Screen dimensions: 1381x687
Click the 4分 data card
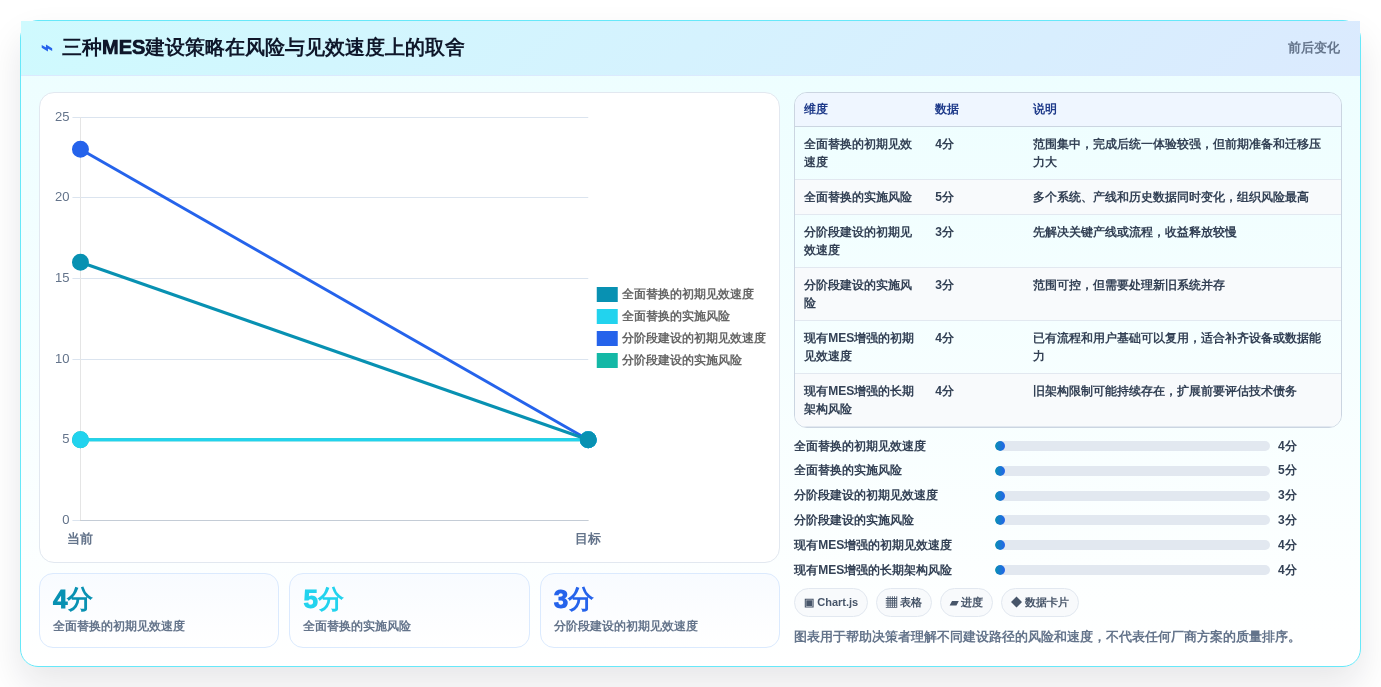click(x=159, y=610)
